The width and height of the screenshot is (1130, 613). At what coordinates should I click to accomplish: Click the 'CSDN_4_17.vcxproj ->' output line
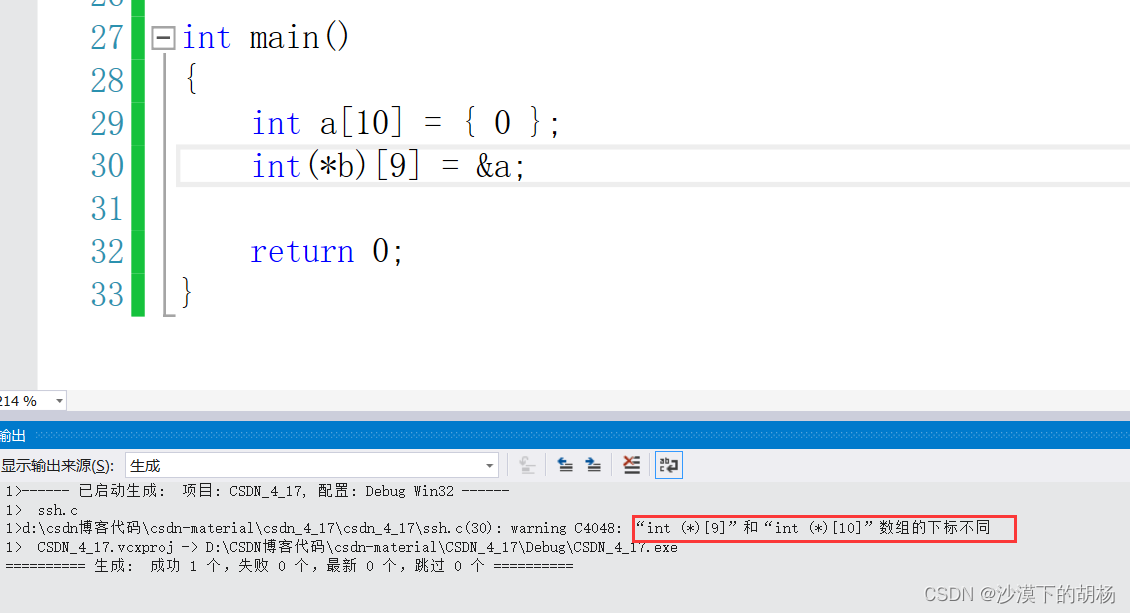[342, 547]
